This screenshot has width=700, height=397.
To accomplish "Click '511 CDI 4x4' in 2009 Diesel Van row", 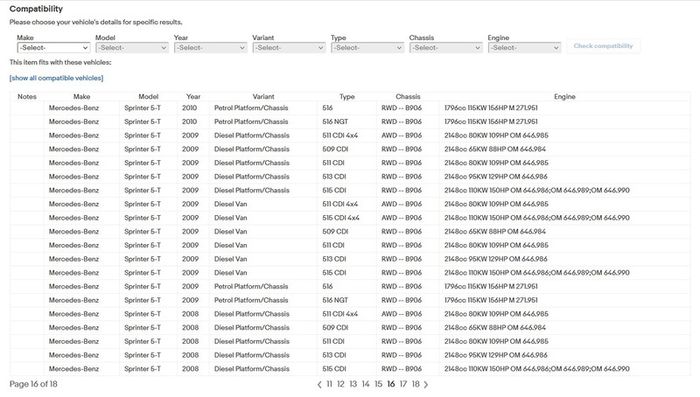I will (x=340, y=204).
